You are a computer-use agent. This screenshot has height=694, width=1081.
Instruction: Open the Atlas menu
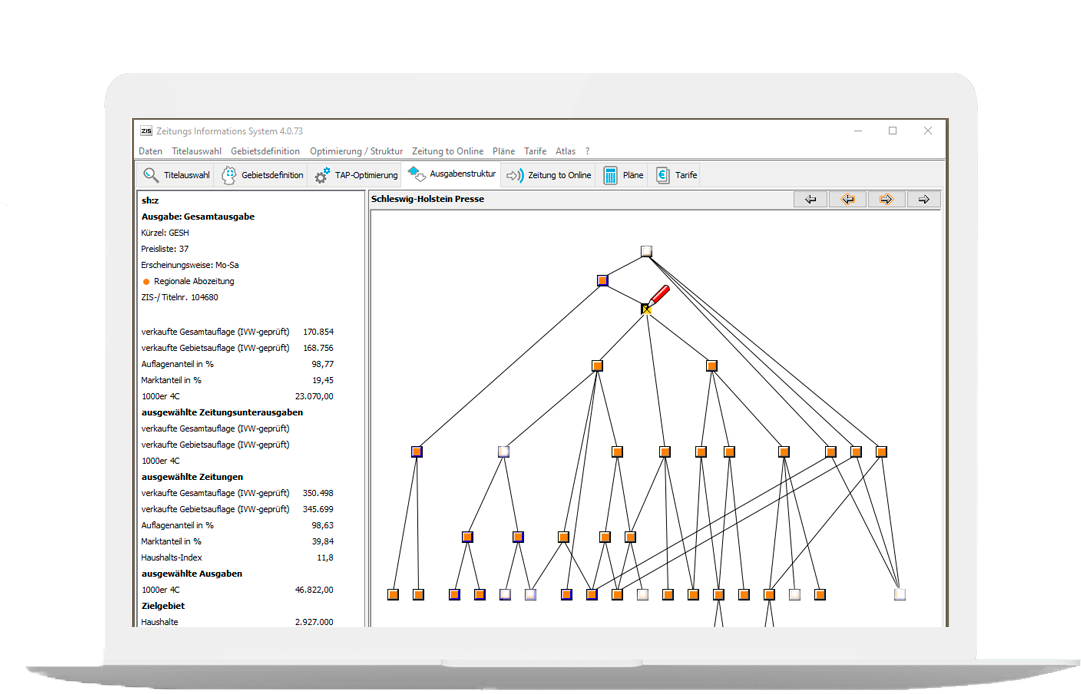[565, 151]
